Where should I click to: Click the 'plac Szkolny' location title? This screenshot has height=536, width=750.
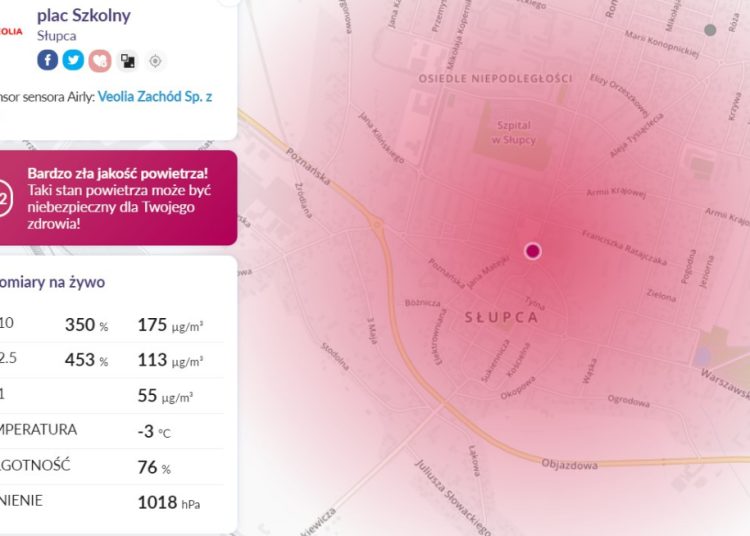83,15
